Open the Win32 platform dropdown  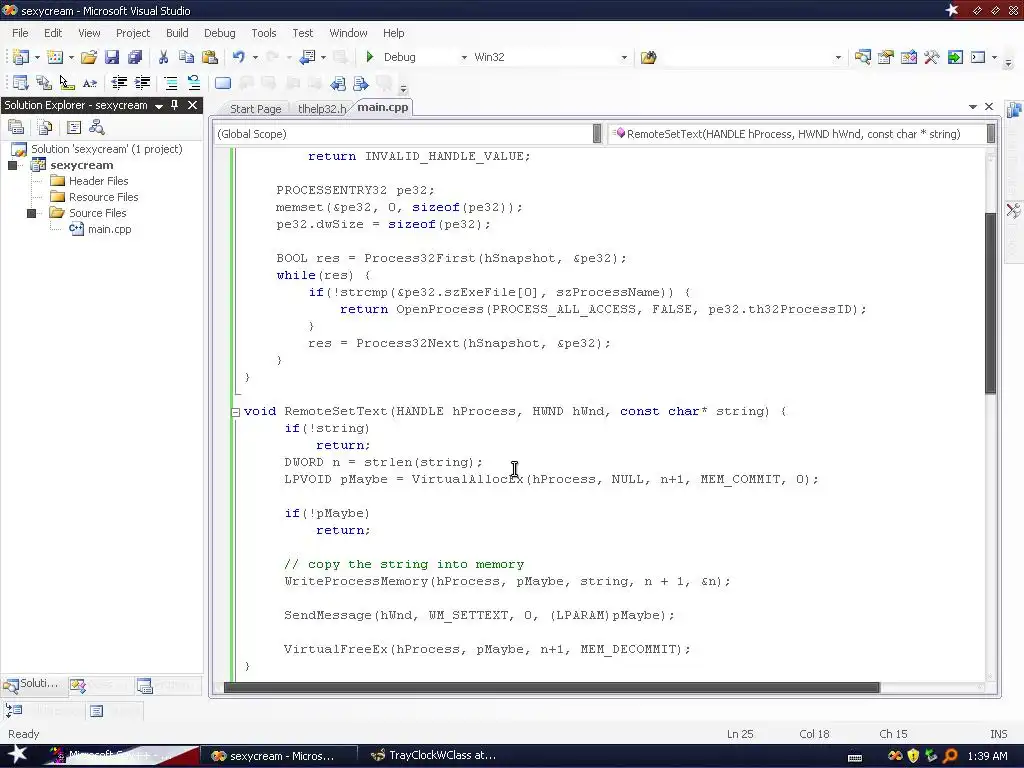click(624, 57)
